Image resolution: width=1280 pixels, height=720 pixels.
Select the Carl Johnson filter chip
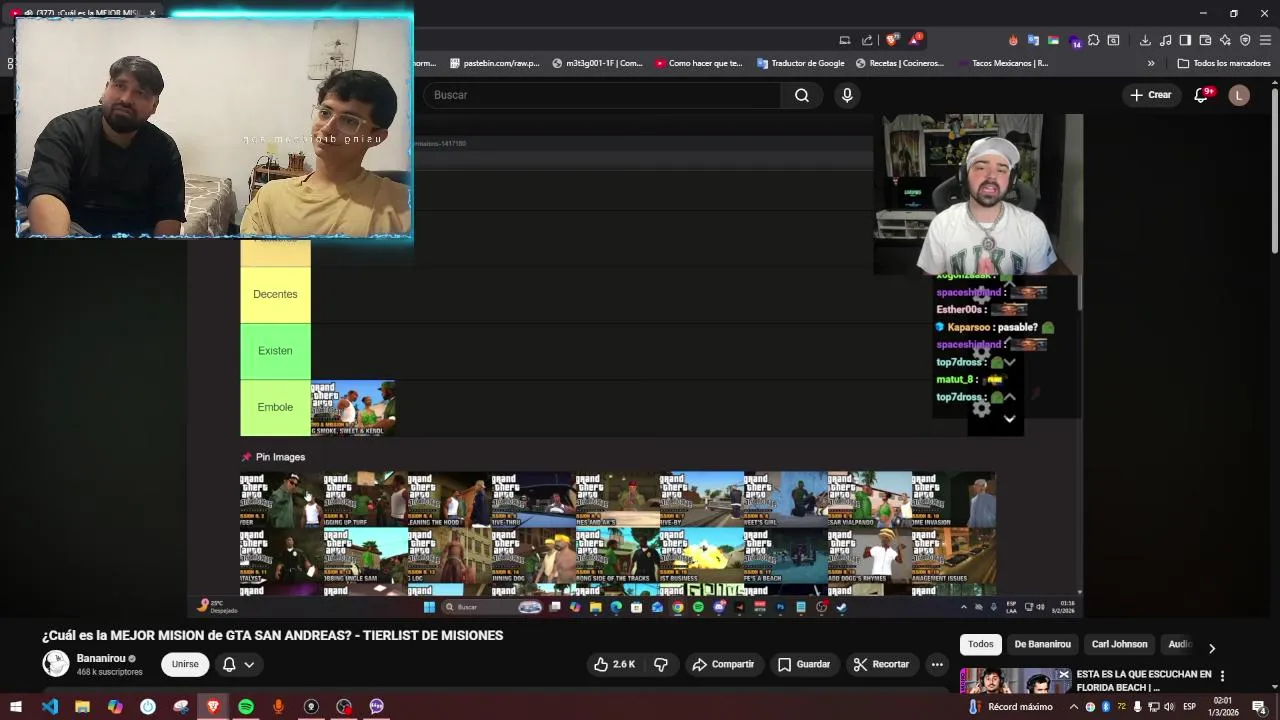click(1119, 644)
